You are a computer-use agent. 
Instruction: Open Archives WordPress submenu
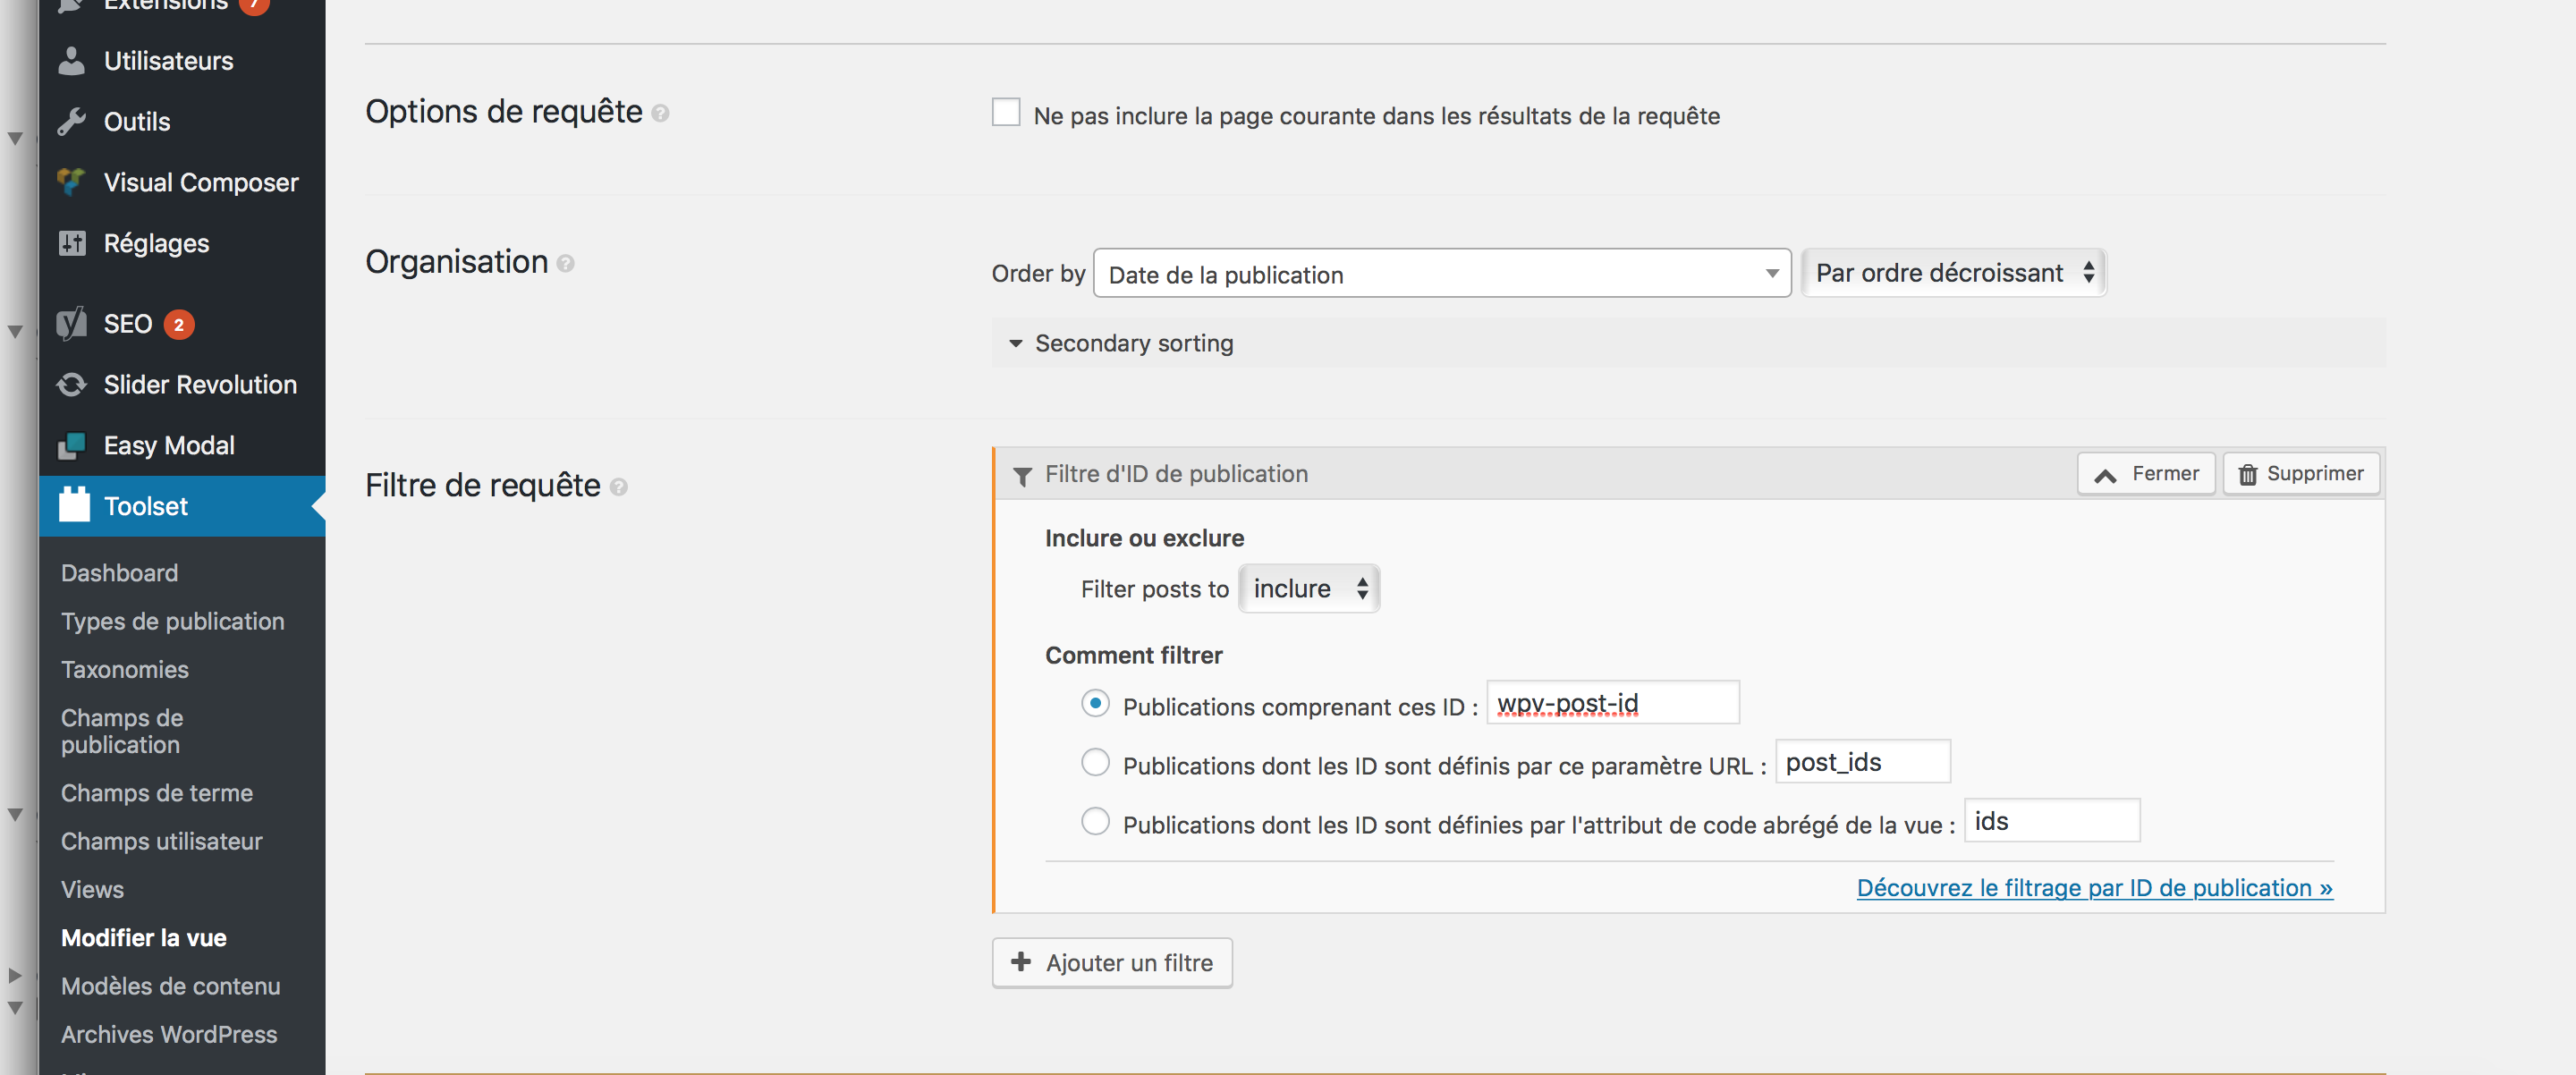pyautogui.click(x=168, y=1034)
